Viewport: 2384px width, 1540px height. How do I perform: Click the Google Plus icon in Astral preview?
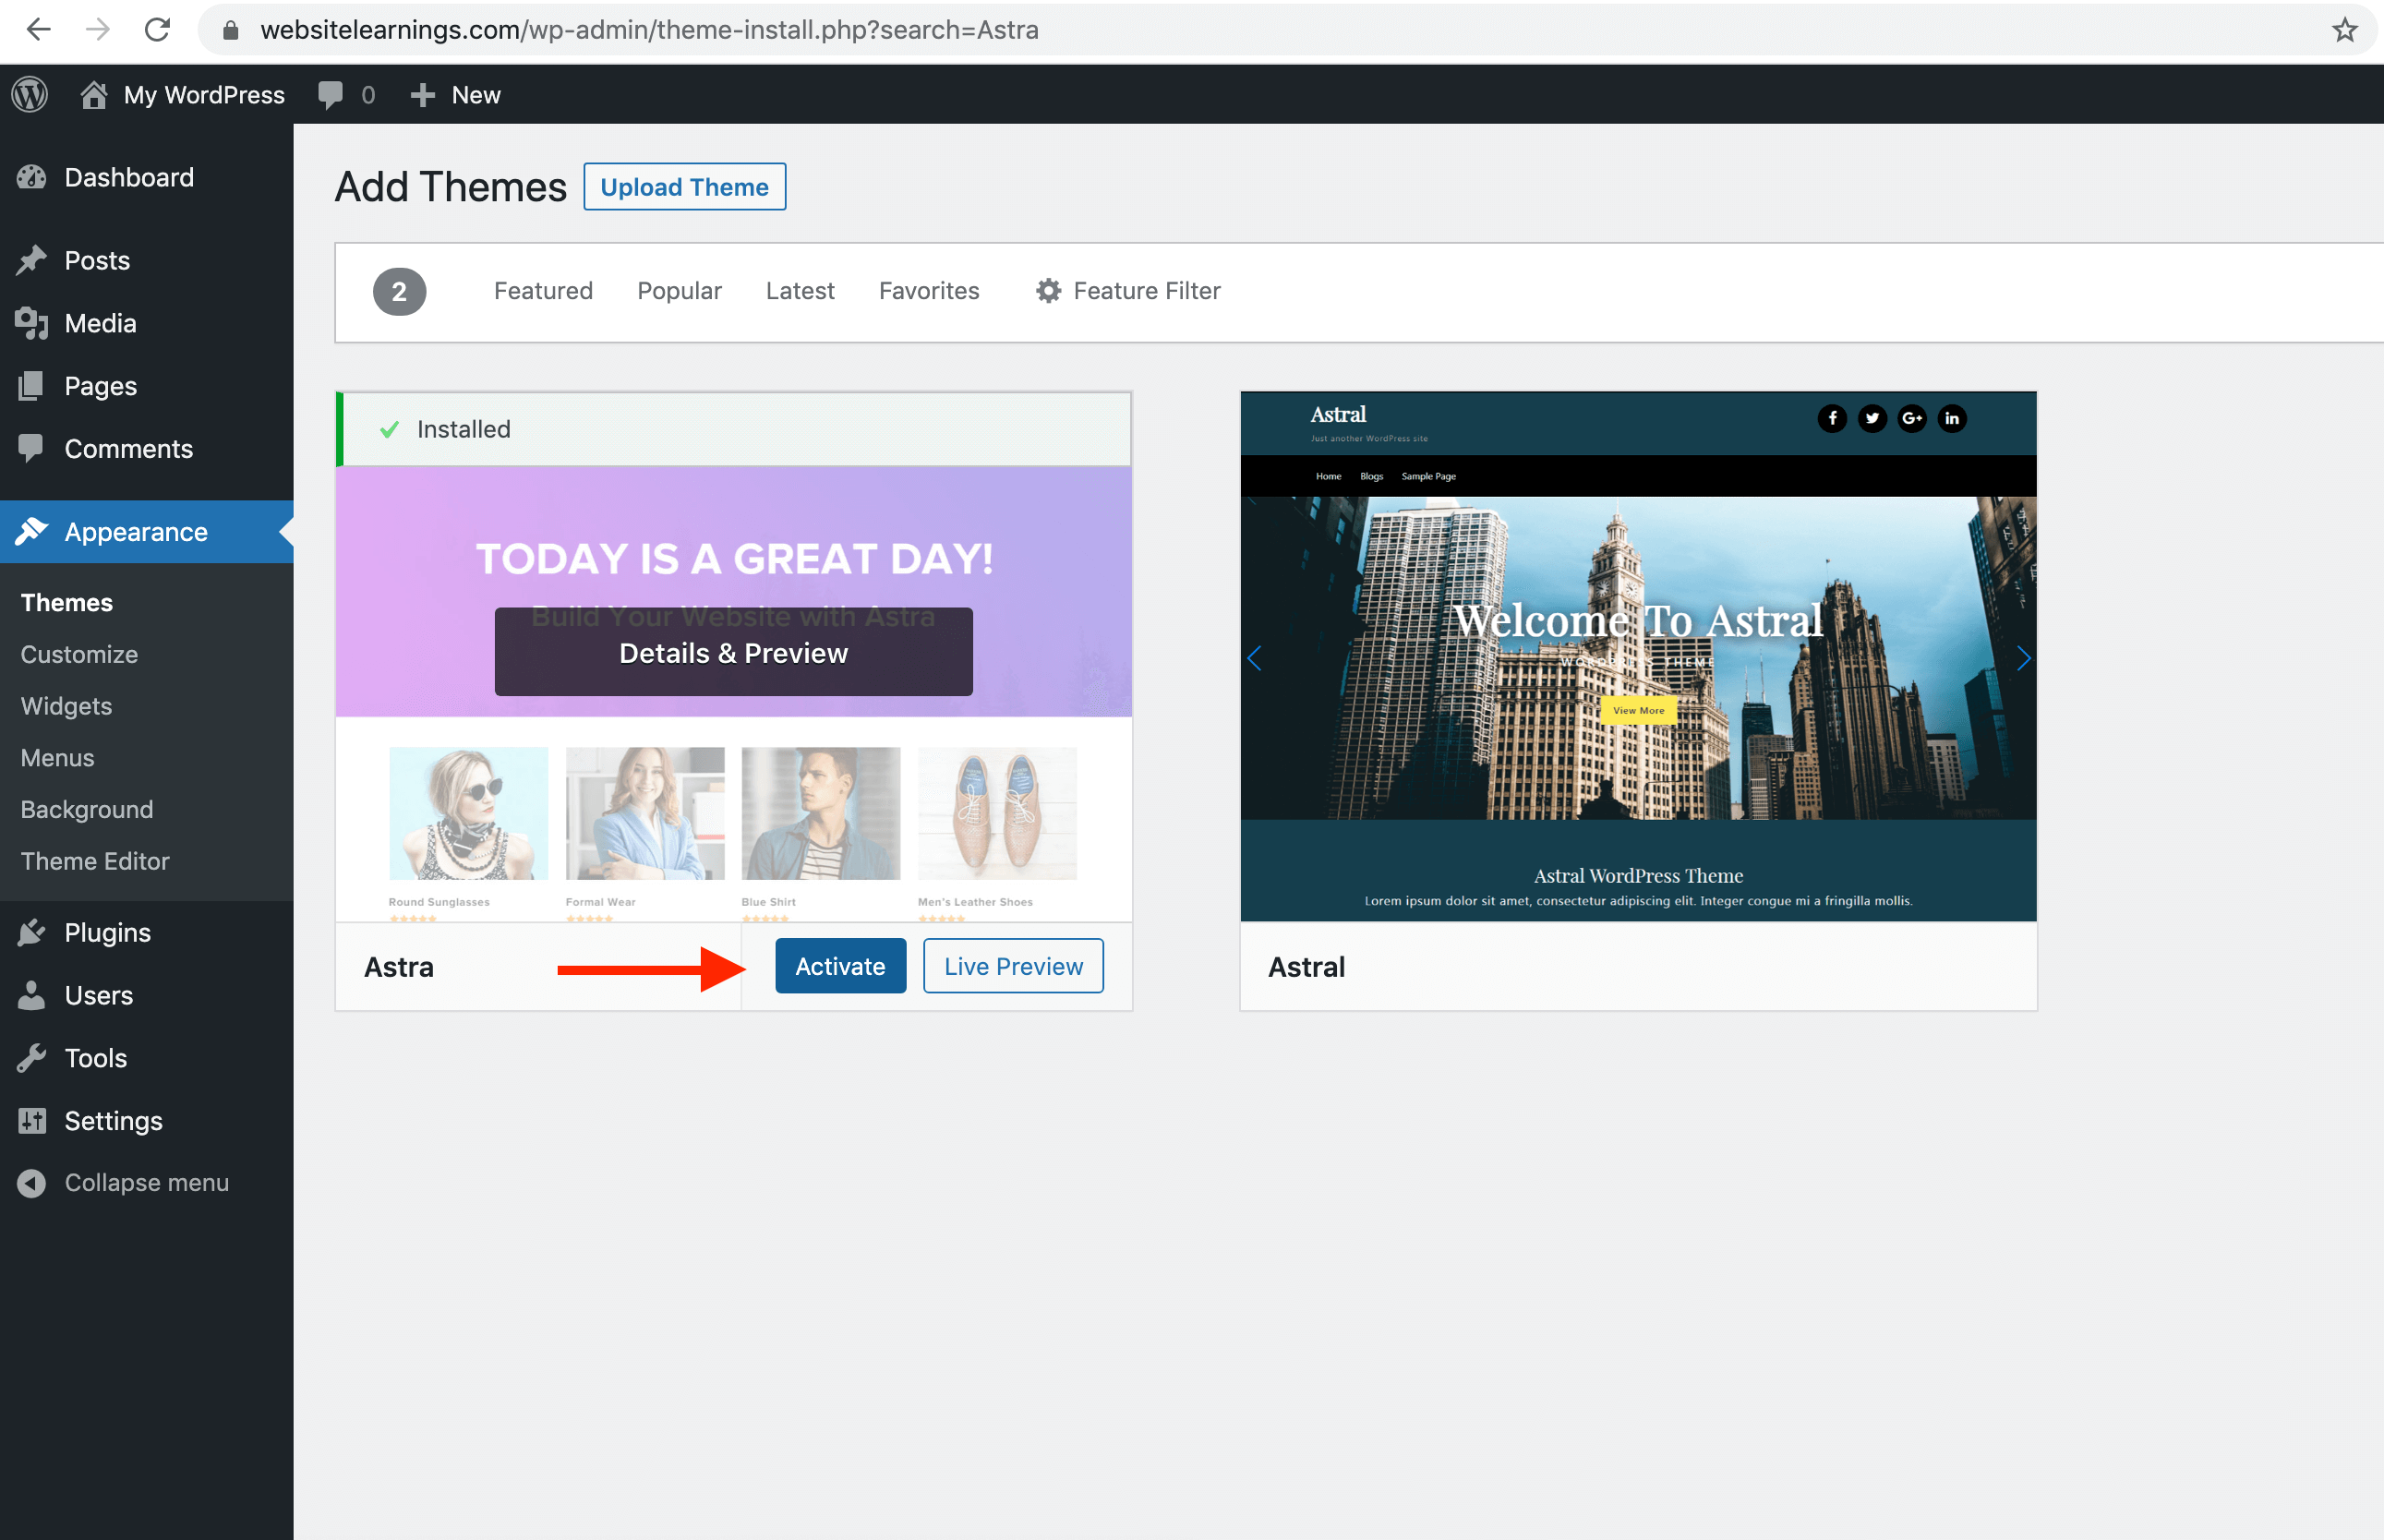[x=1912, y=418]
